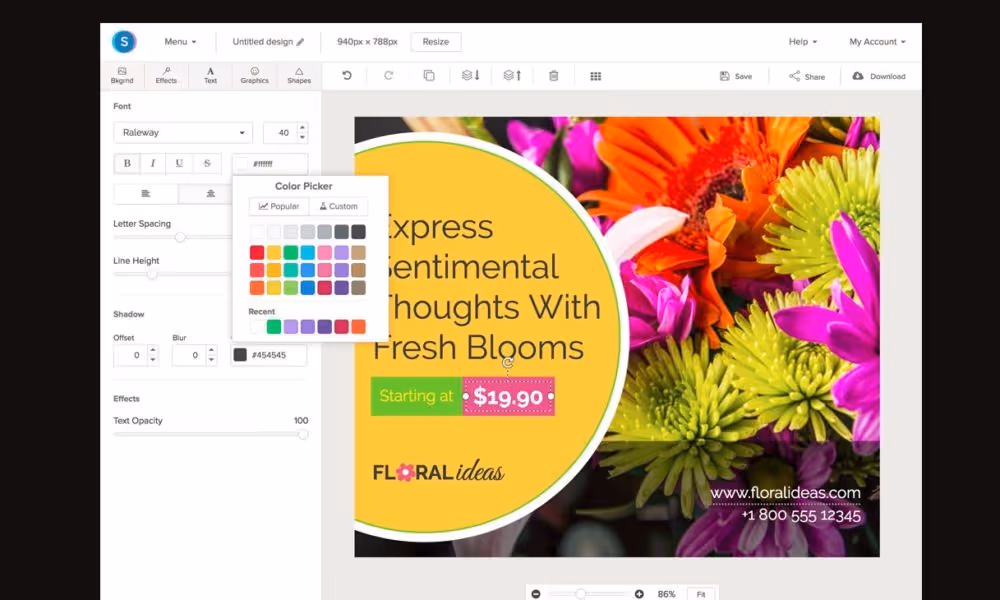Toggle Bold text formatting
Image resolution: width=1000 pixels, height=600 pixels.
[x=127, y=164]
